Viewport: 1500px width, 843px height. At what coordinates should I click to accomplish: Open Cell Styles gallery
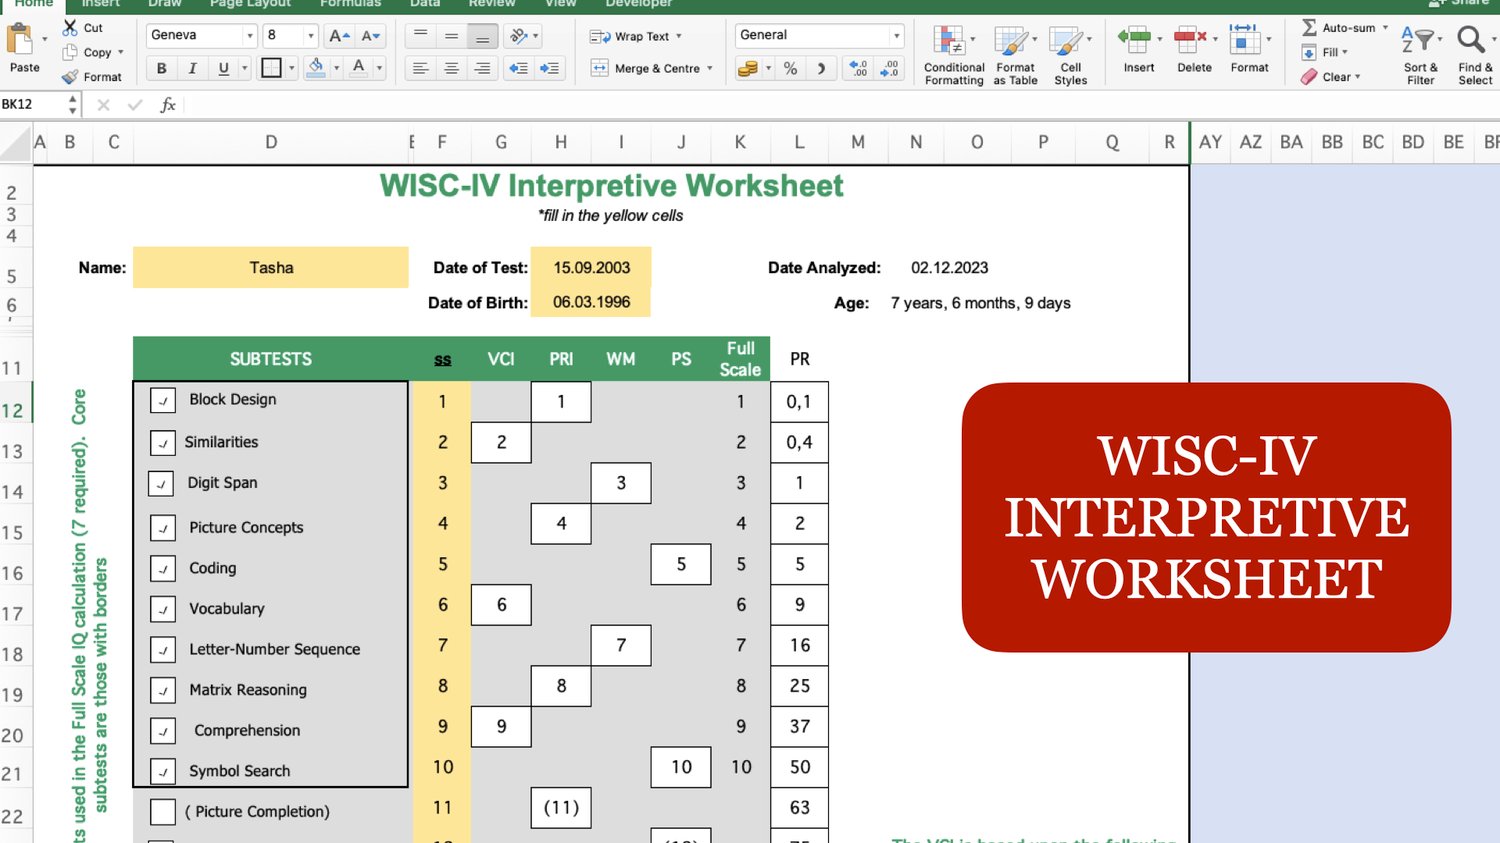tap(1070, 55)
